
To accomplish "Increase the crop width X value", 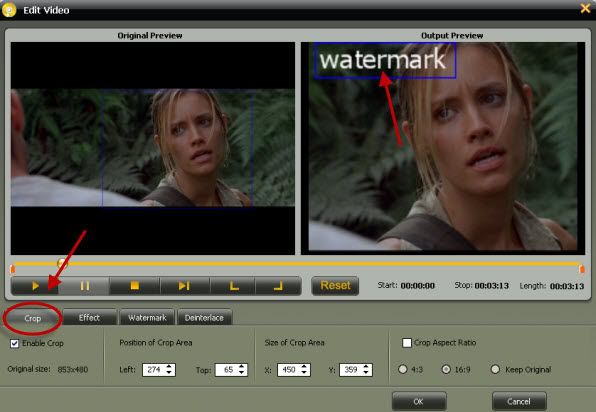I will coord(304,367).
